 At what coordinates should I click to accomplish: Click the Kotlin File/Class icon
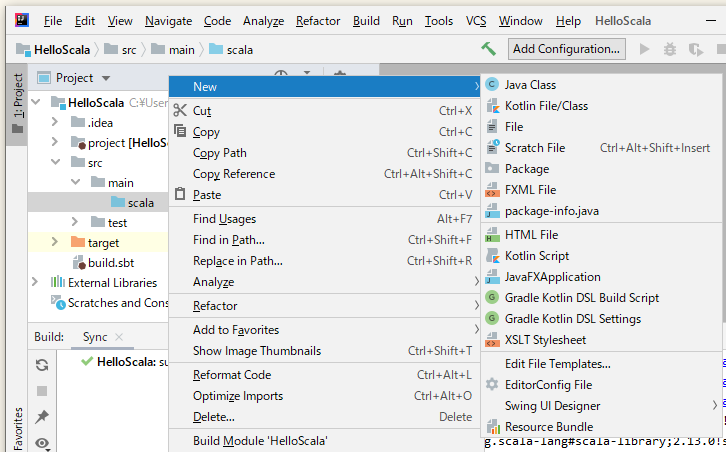point(492,106)
